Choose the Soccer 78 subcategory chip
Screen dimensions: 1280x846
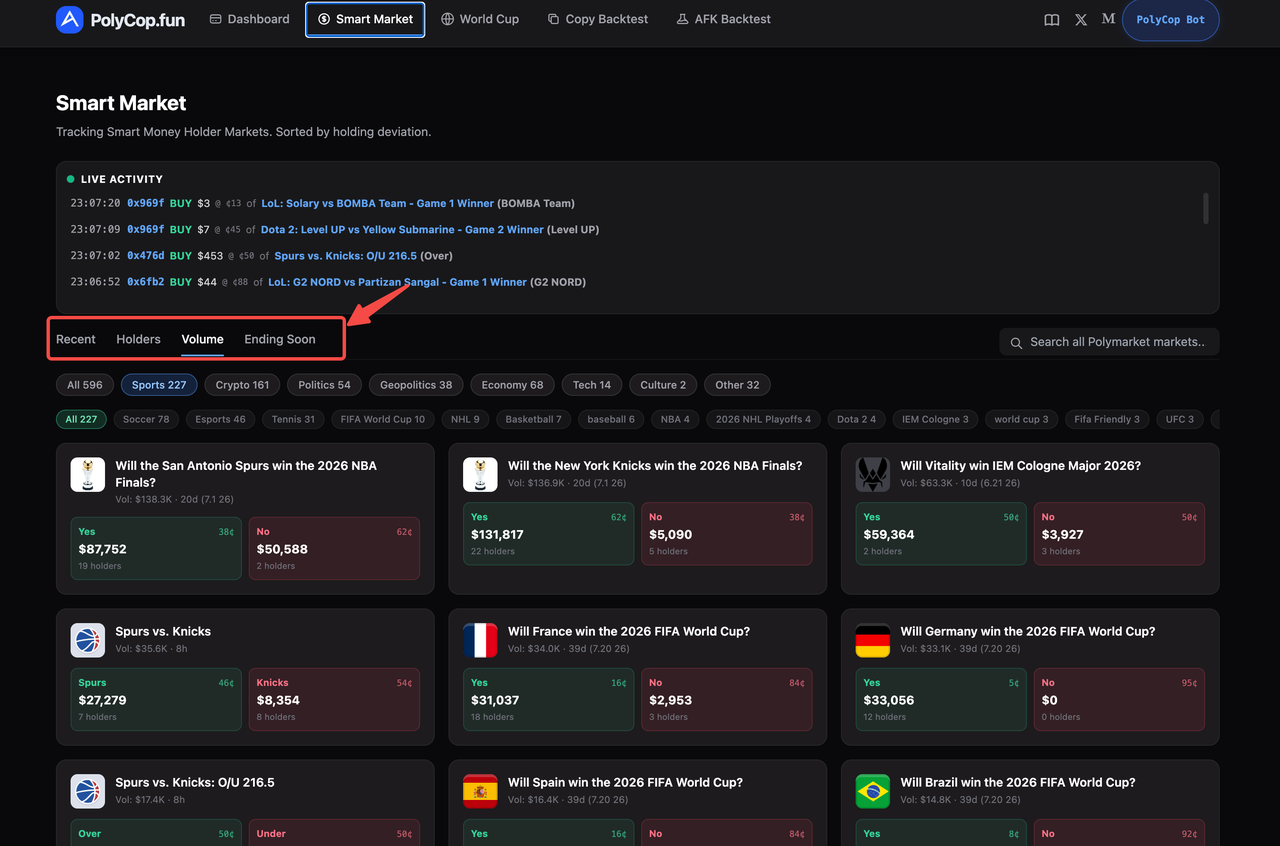146,419
